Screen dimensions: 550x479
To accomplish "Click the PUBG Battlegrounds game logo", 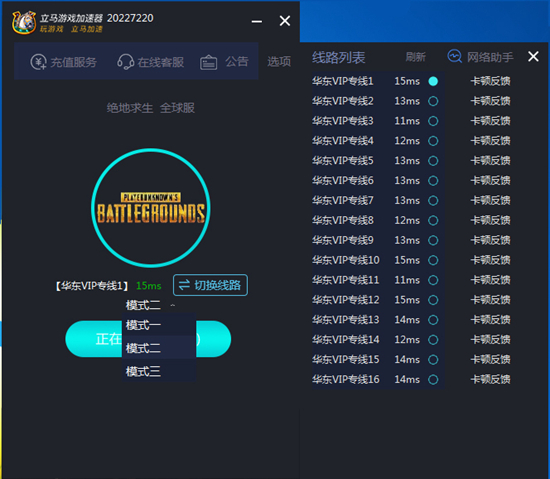I will 151,208.
